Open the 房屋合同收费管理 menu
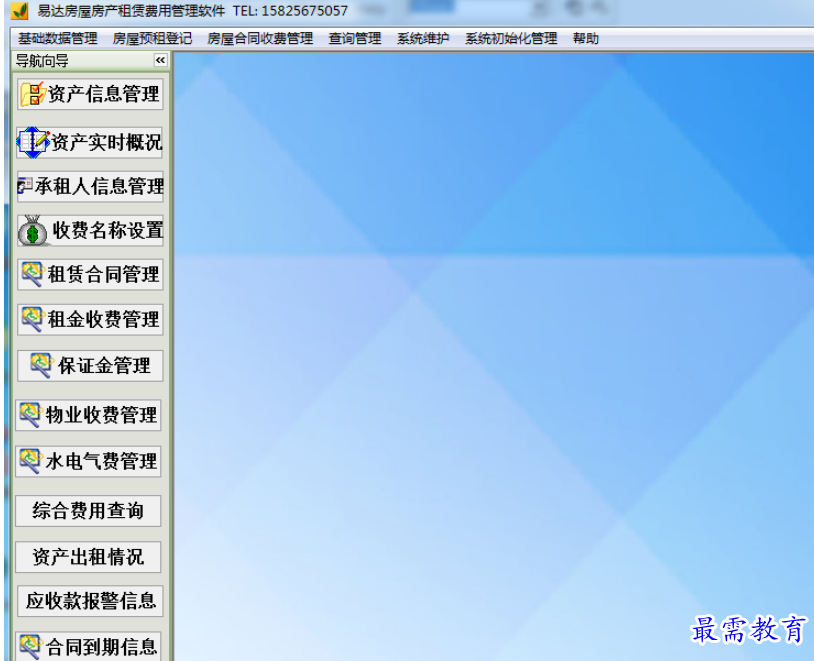Viewport: 814px width, 661px height. click(260, 38)
